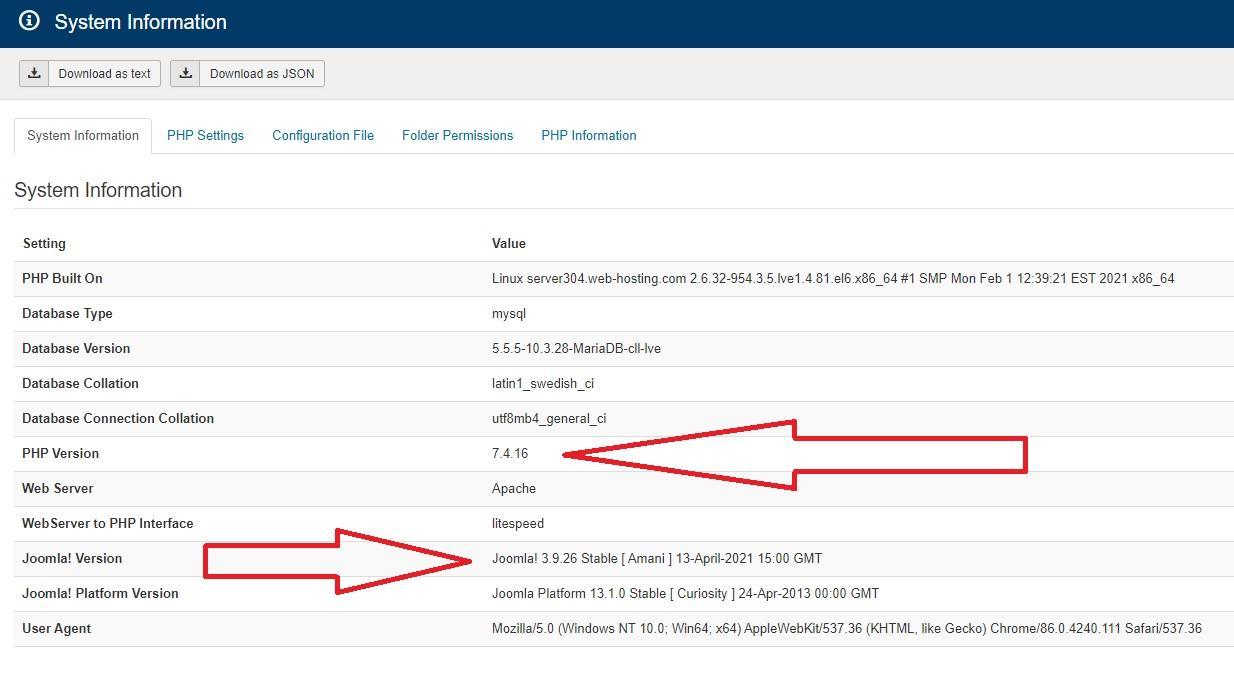Click the 'Database Version' label

[76, 348]
